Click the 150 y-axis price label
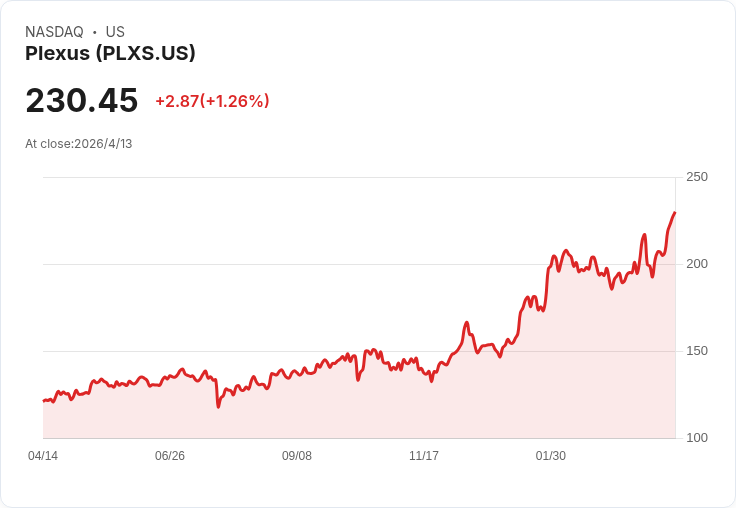Image resolution: width=736 pixels, height=508 pixels. click(697, 351)
